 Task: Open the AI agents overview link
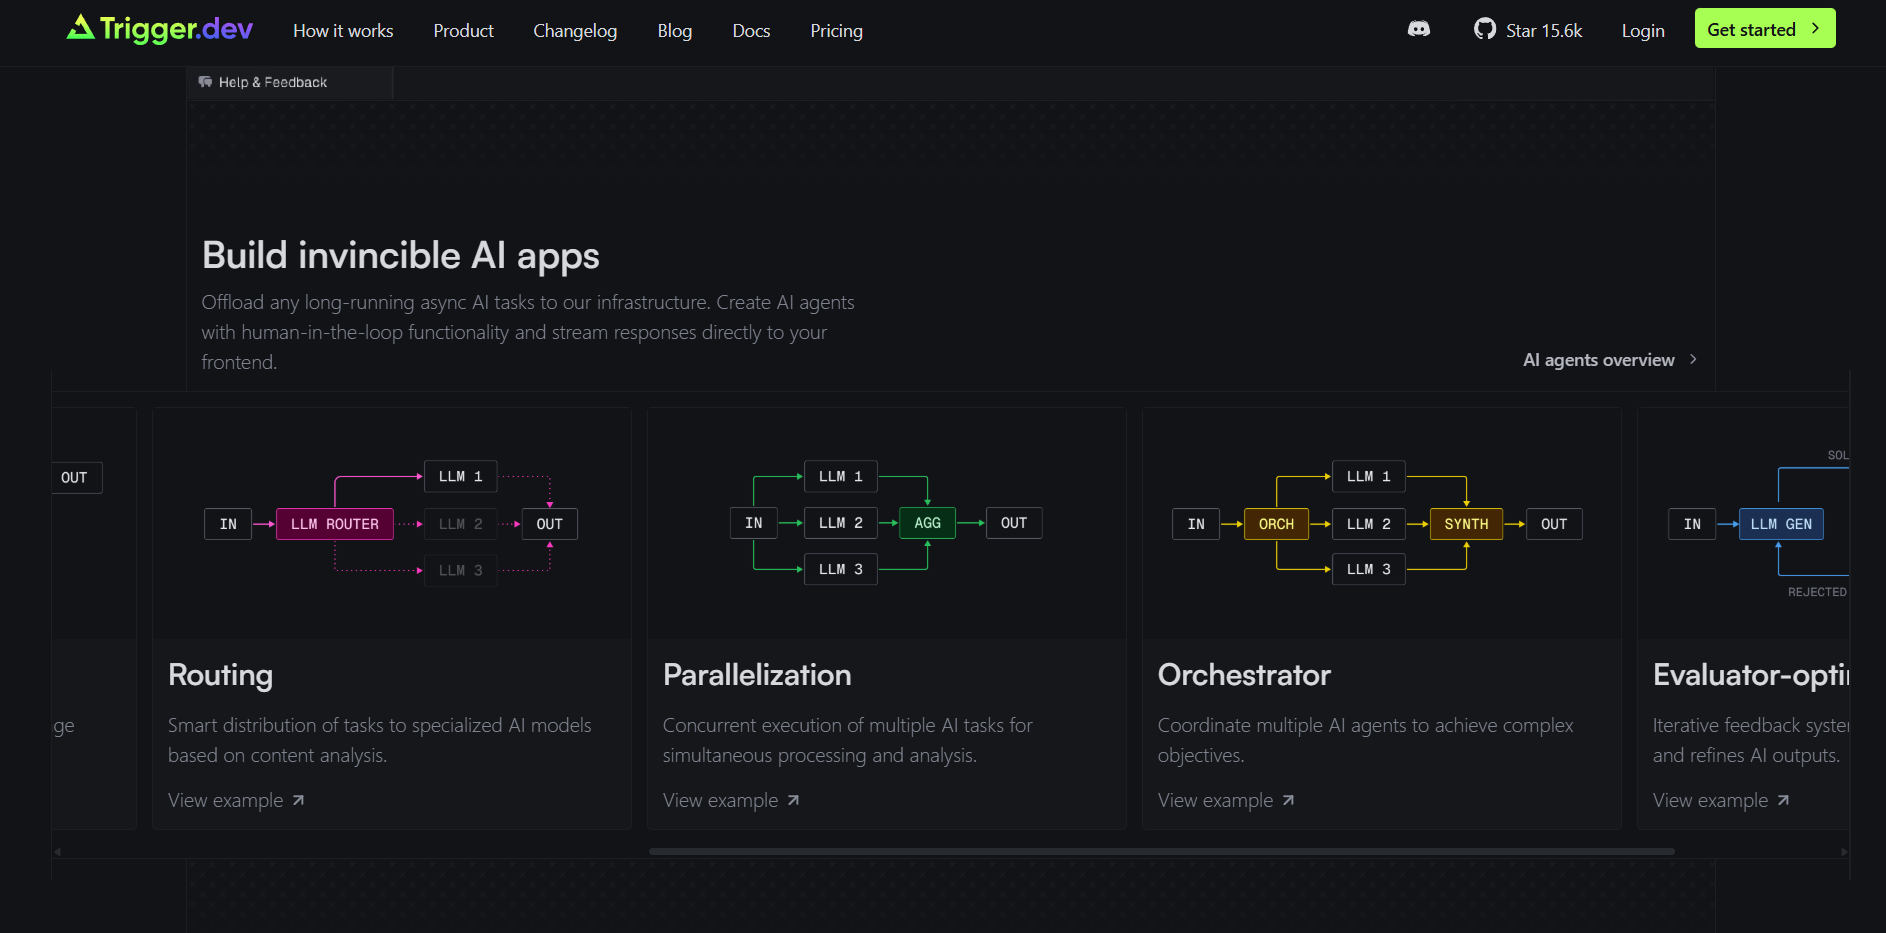click(x=1610, y=360)
